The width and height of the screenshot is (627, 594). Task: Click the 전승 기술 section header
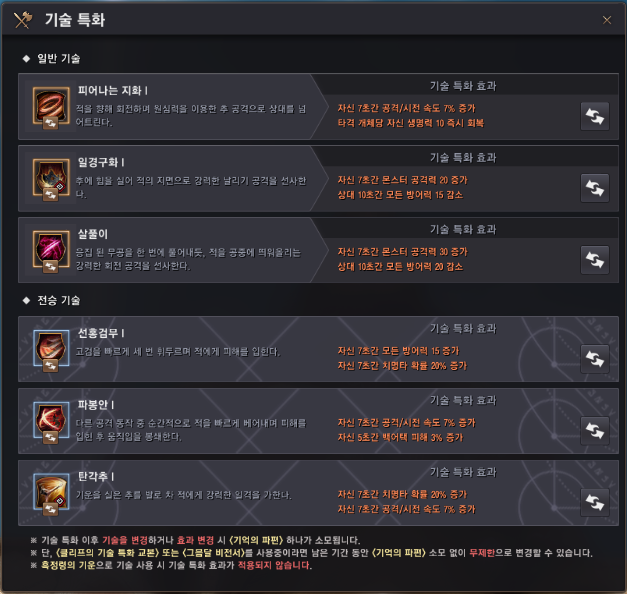(58, 300)
